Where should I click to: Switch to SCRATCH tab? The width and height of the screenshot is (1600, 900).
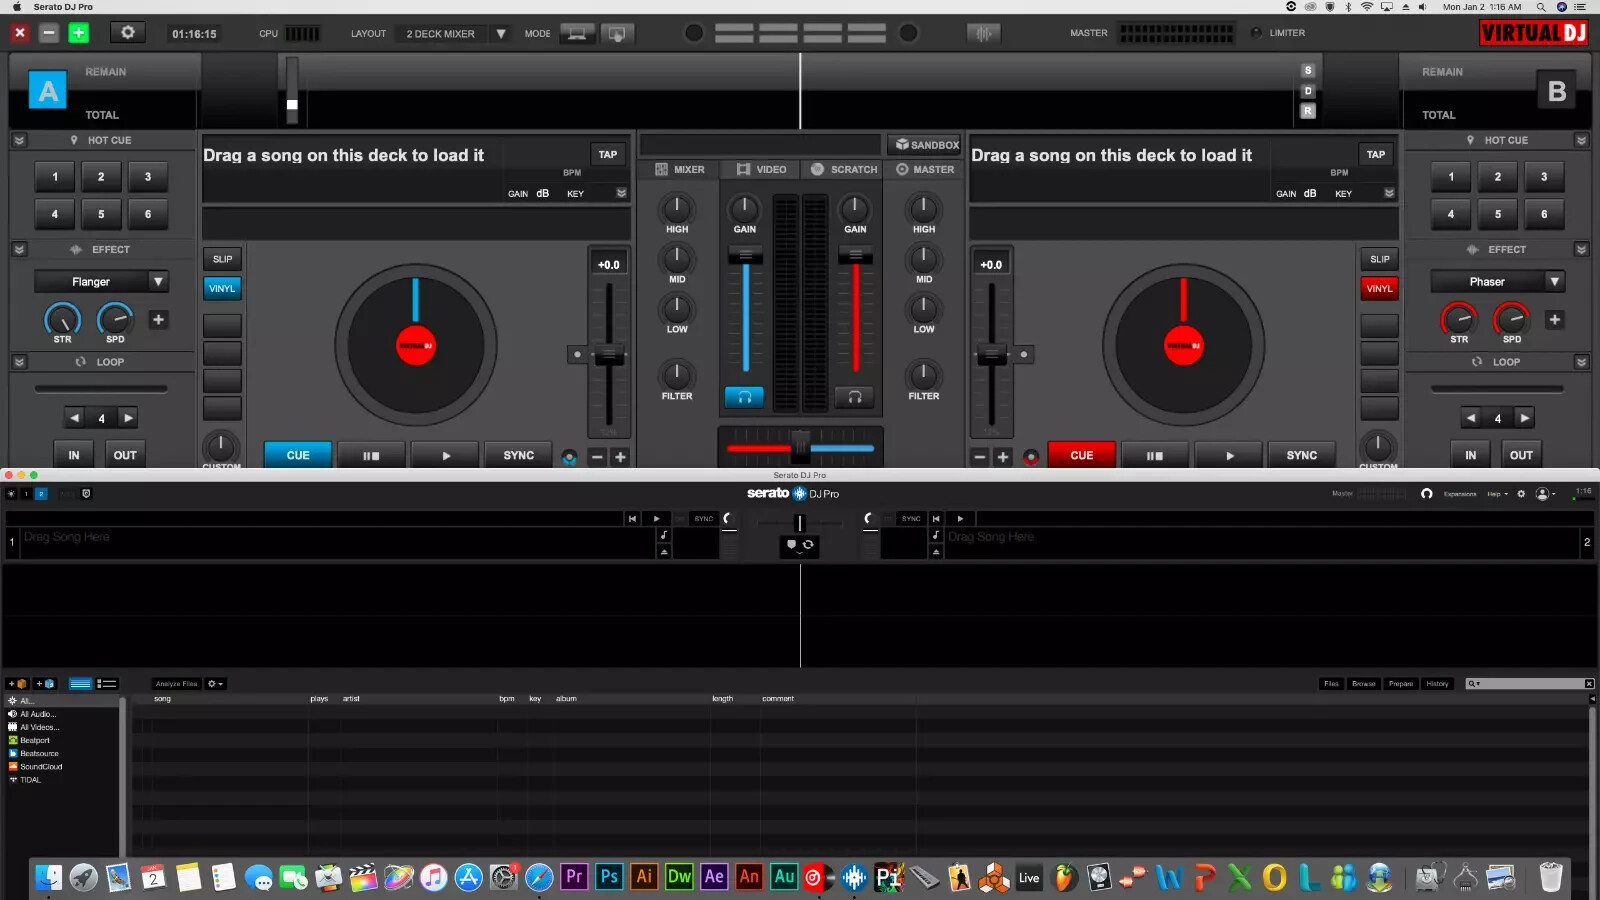pyautogui.click(x=844, y=170)
